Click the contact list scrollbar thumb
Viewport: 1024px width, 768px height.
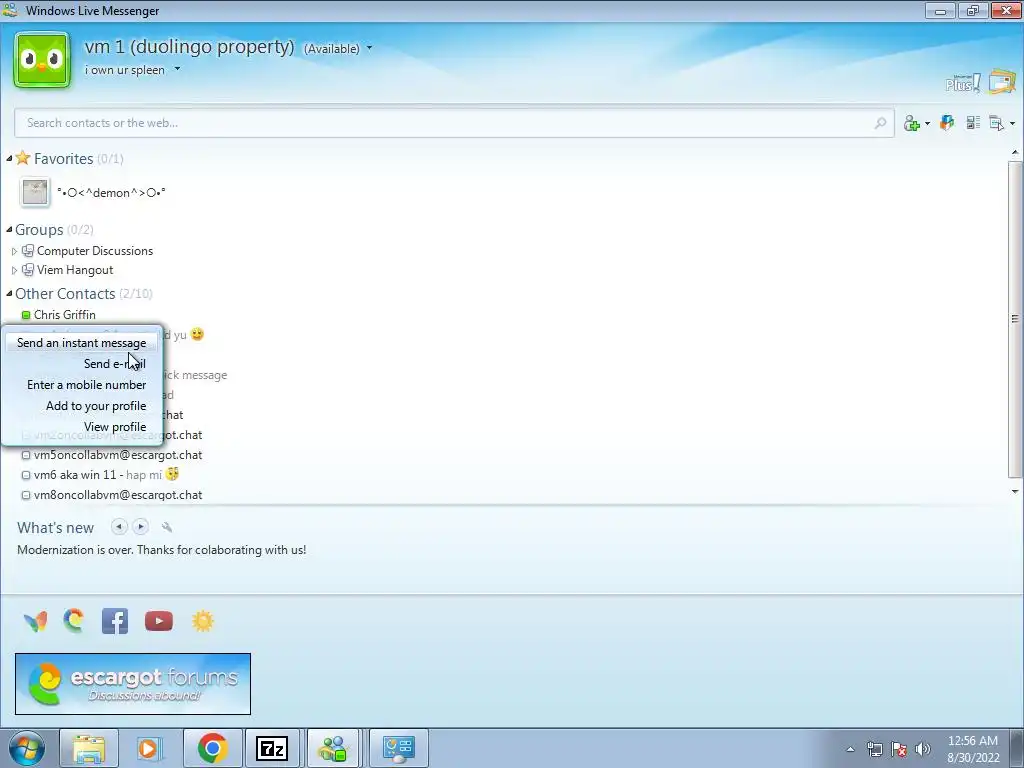point(1015,319)
